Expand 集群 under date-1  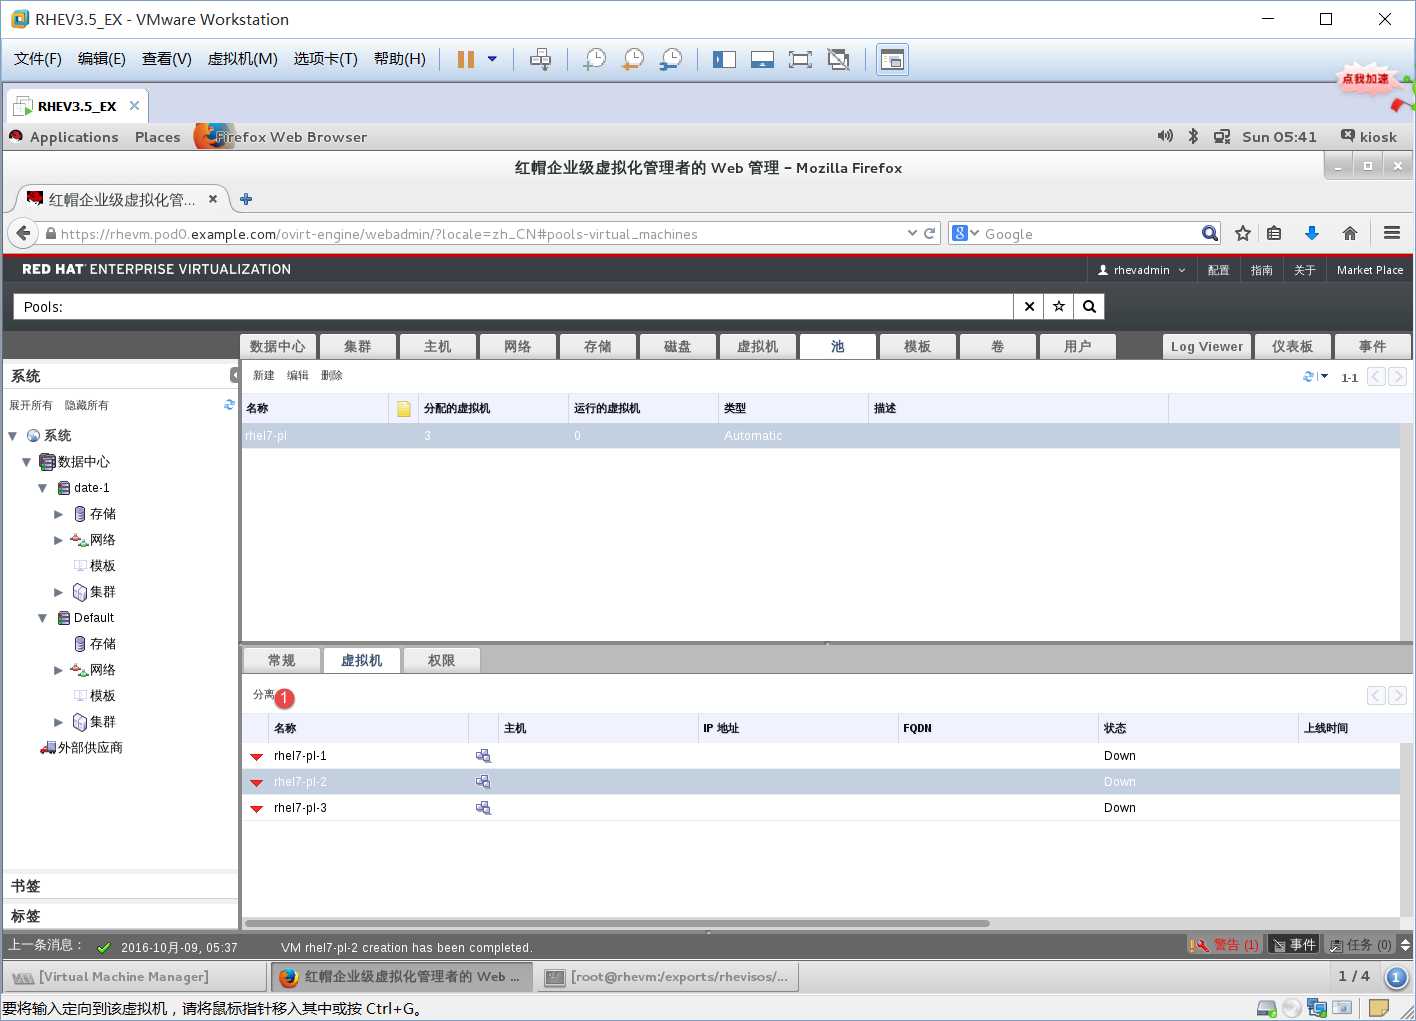pyautogui.click(x=59, y=592)
